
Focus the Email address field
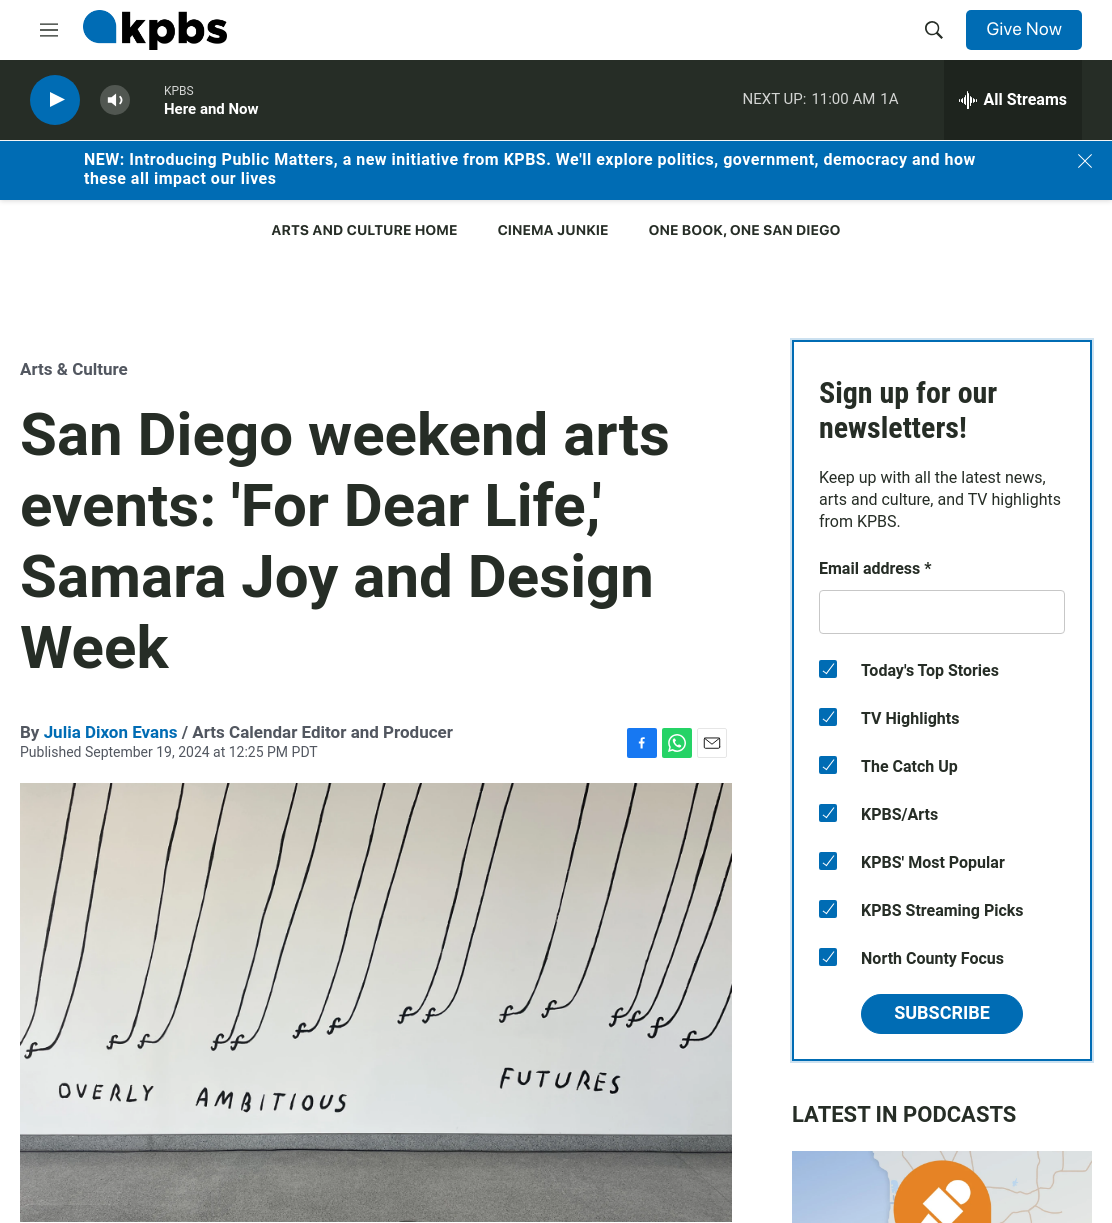tap(942, 612)
